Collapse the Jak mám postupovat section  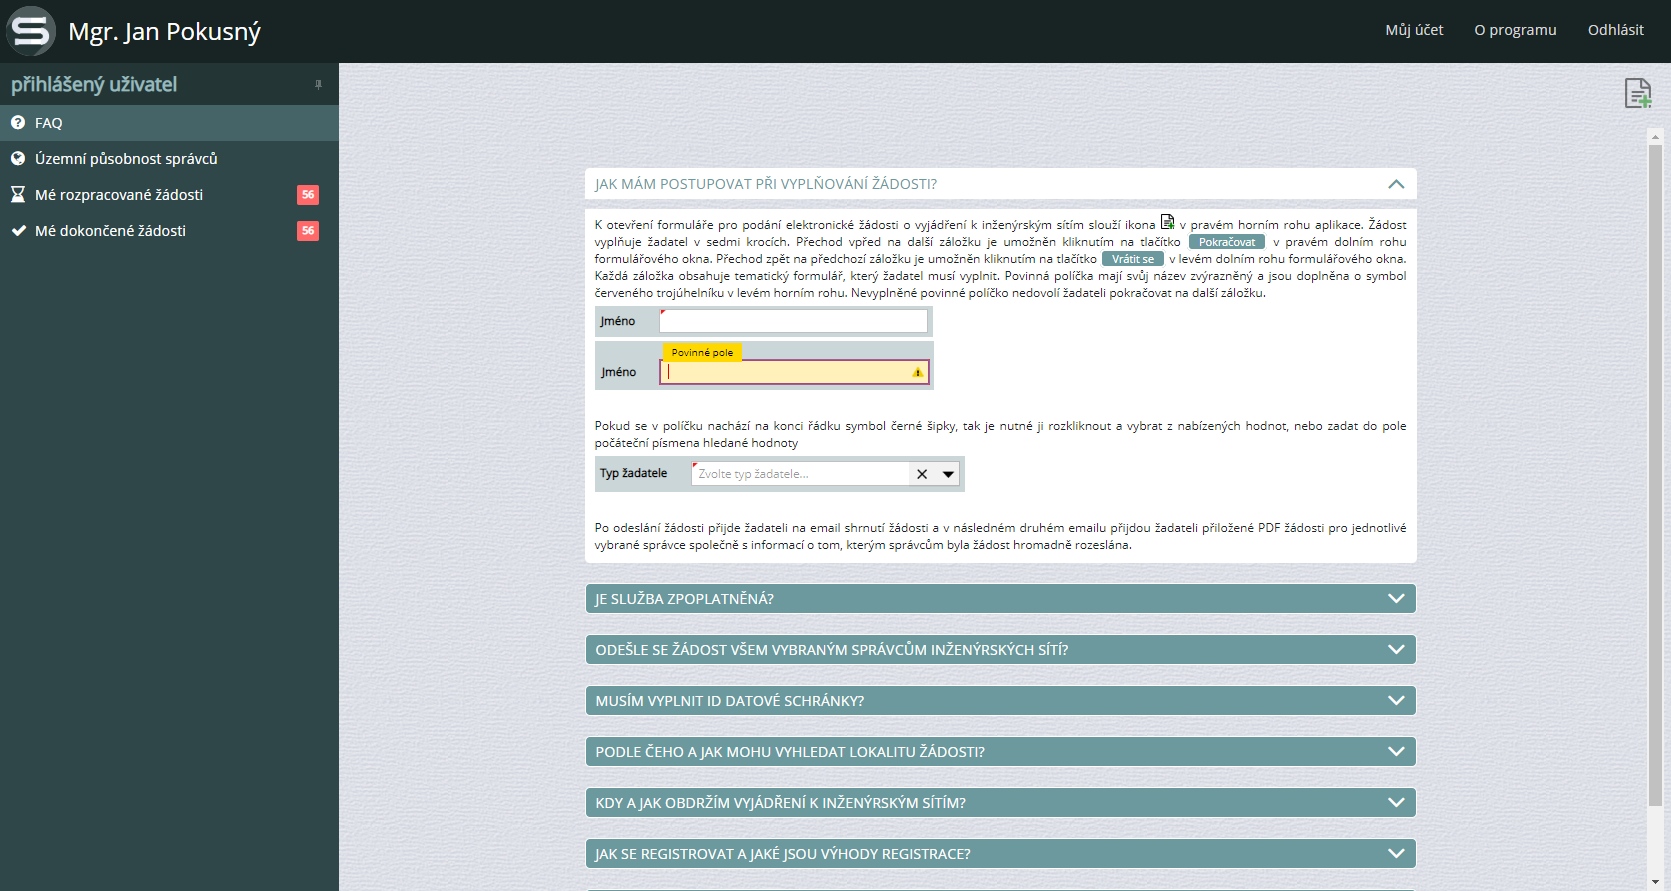pos(1396,184)
